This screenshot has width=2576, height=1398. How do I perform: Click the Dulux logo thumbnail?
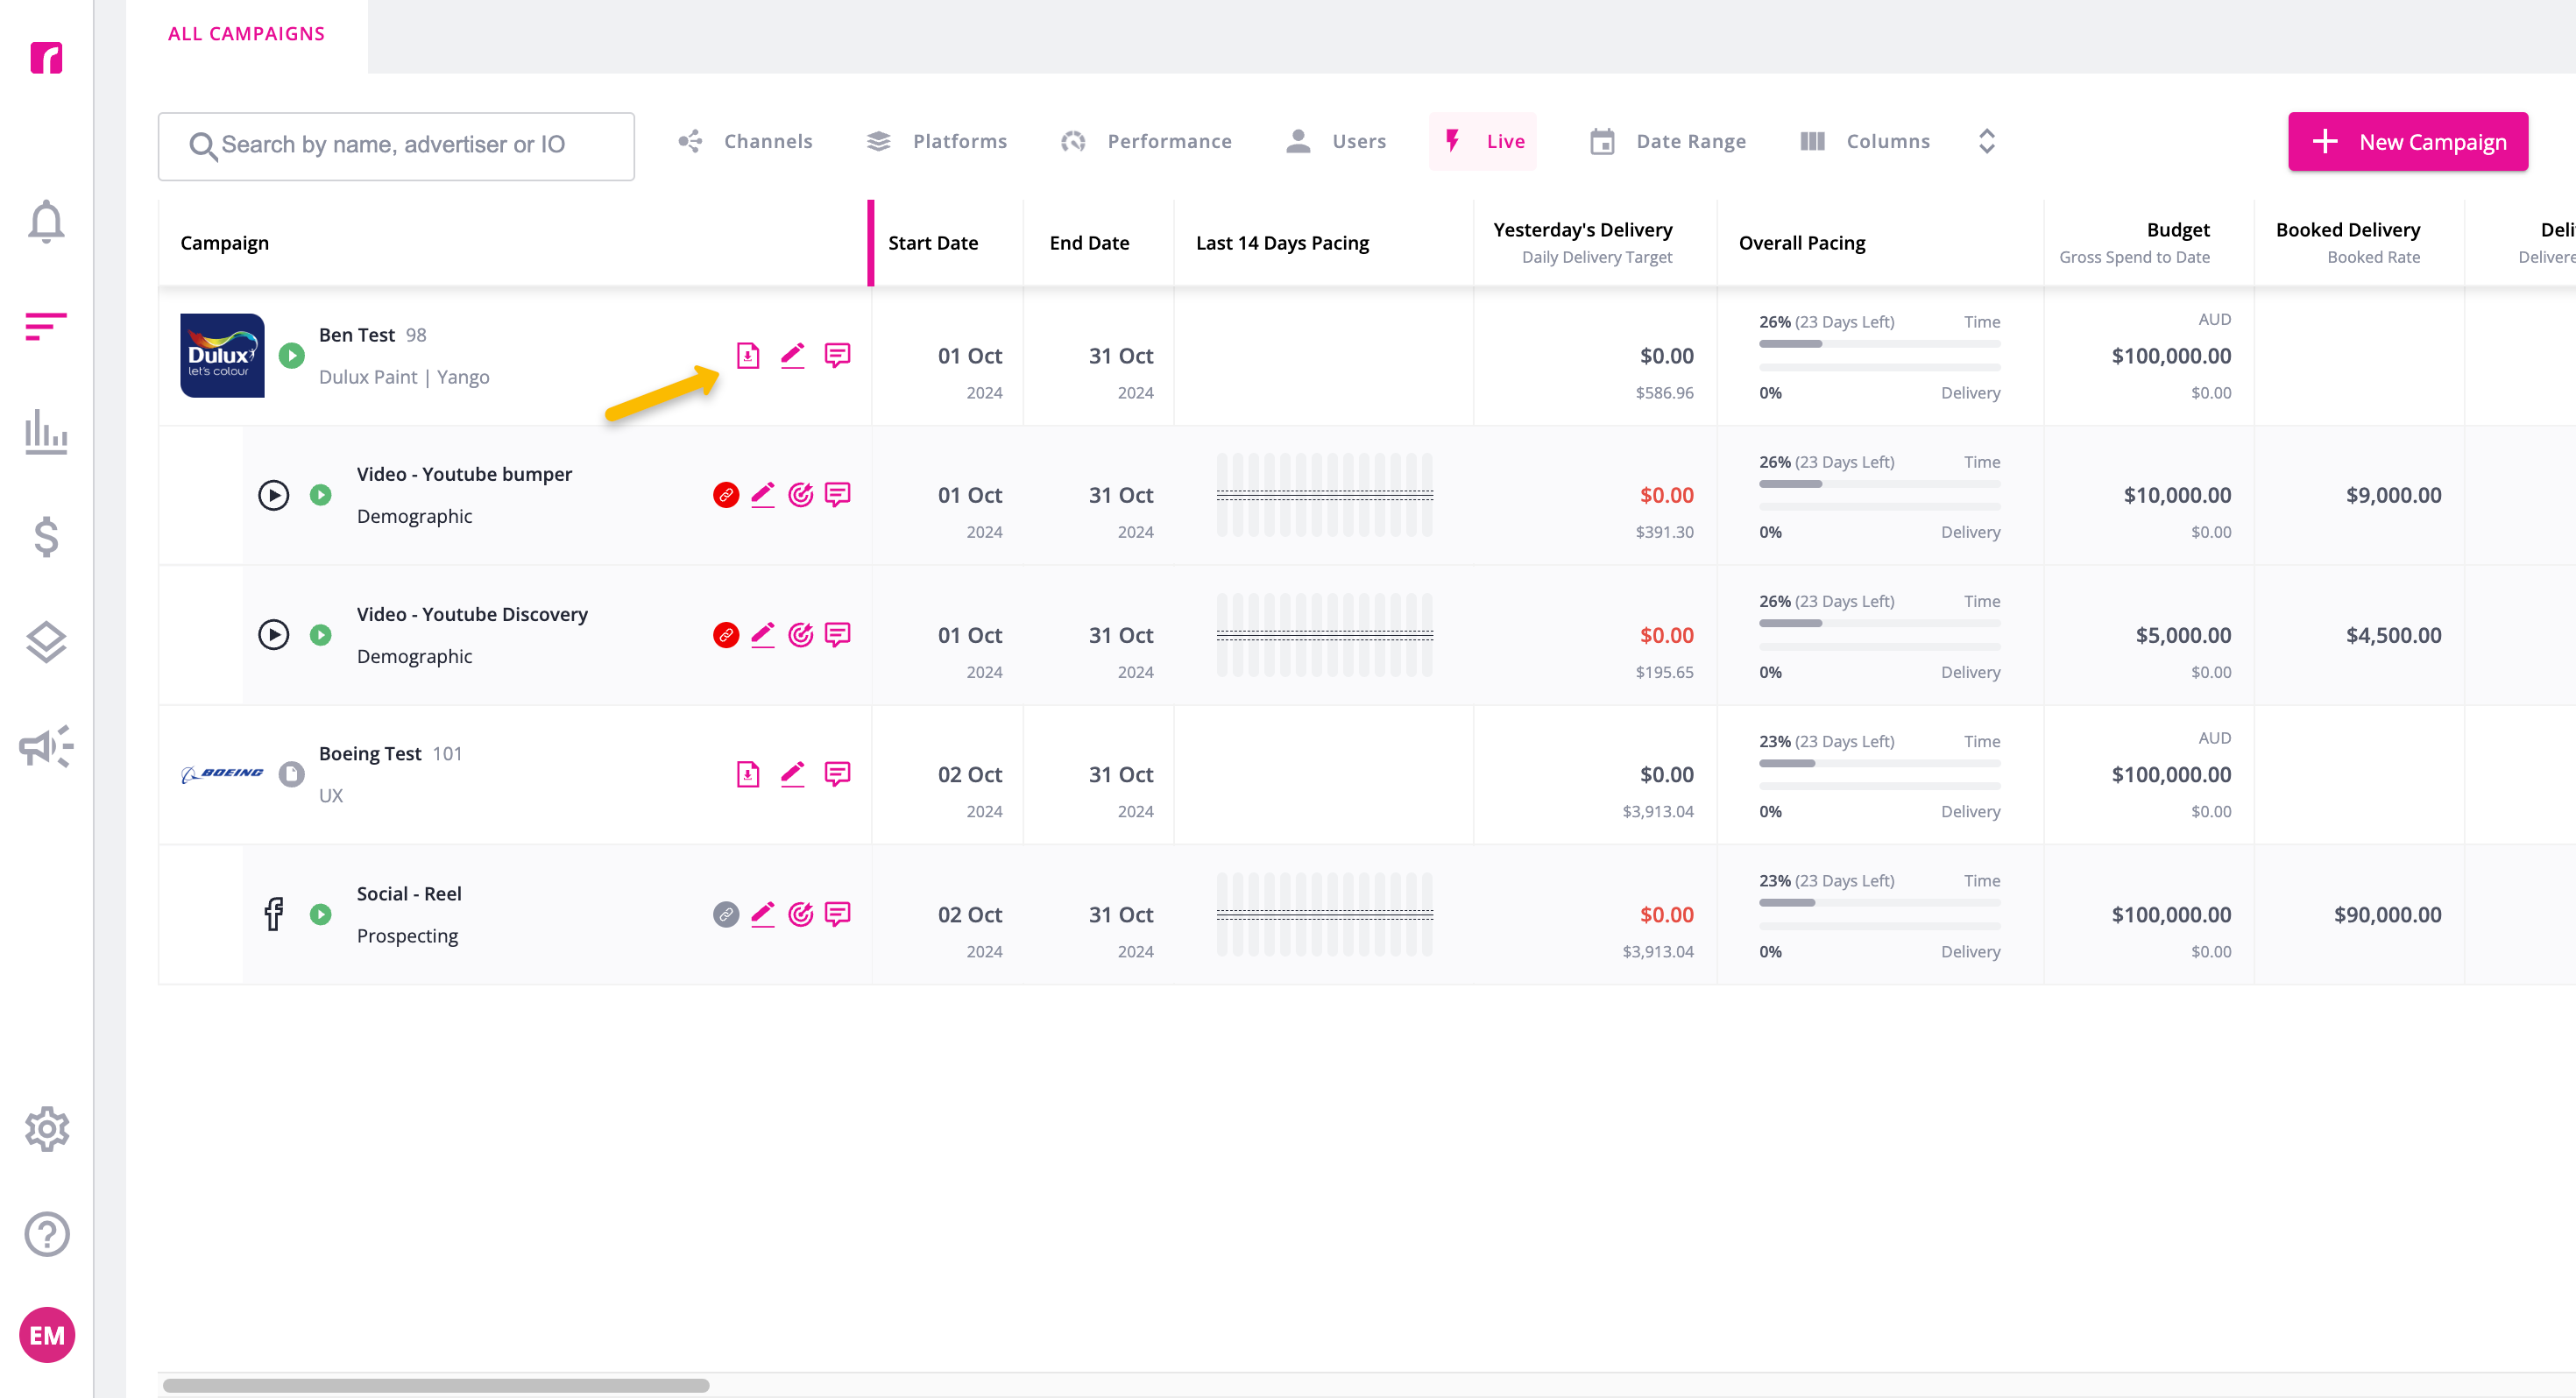click(222, 355)
